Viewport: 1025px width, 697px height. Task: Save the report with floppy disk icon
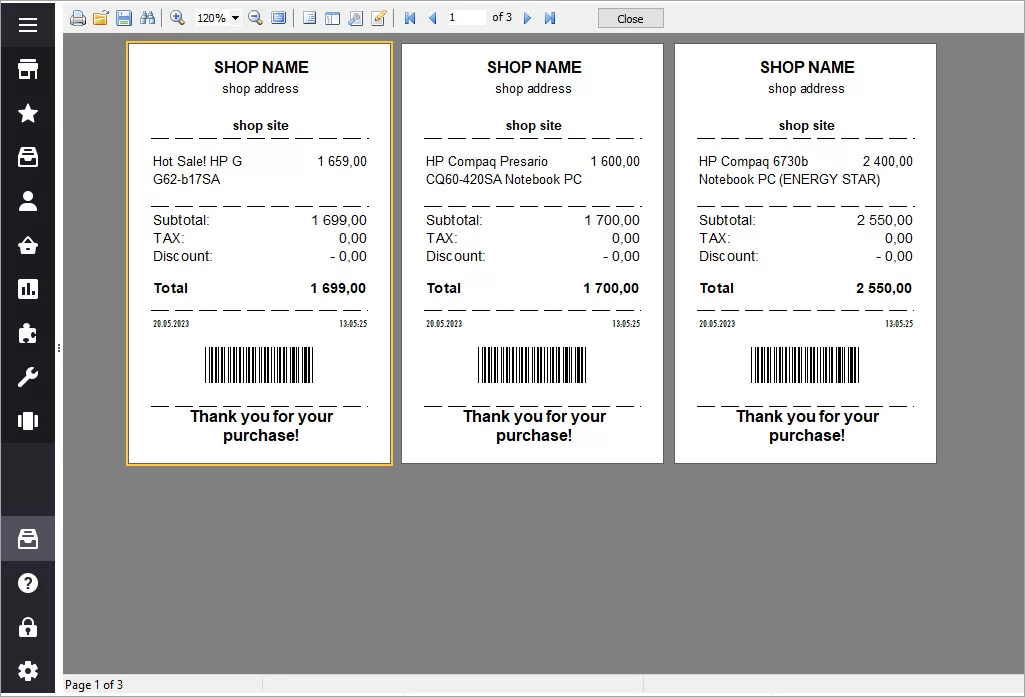coord(124,18)
